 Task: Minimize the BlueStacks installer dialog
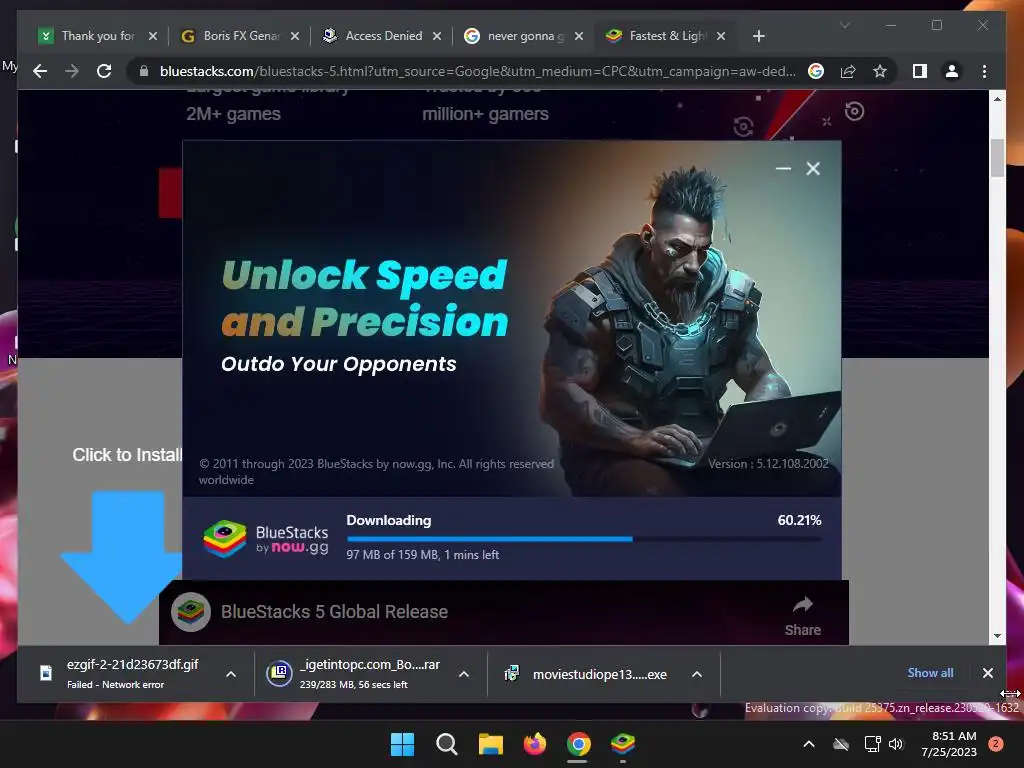783,168
